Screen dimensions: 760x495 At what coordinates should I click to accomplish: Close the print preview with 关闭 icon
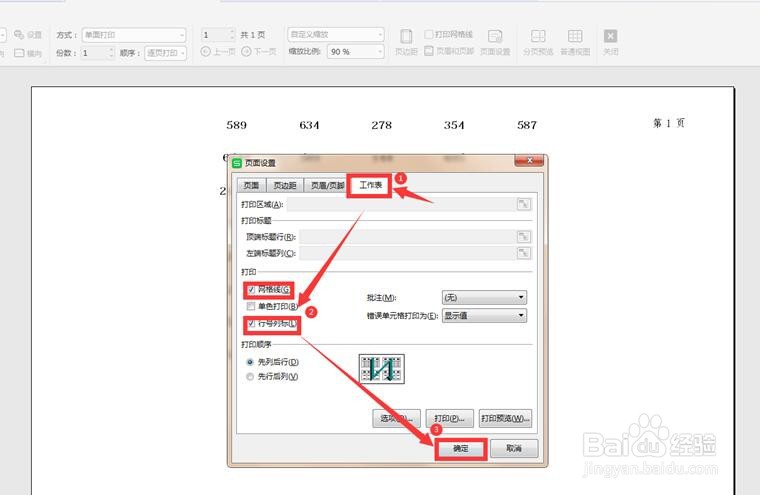click(610, 36)
